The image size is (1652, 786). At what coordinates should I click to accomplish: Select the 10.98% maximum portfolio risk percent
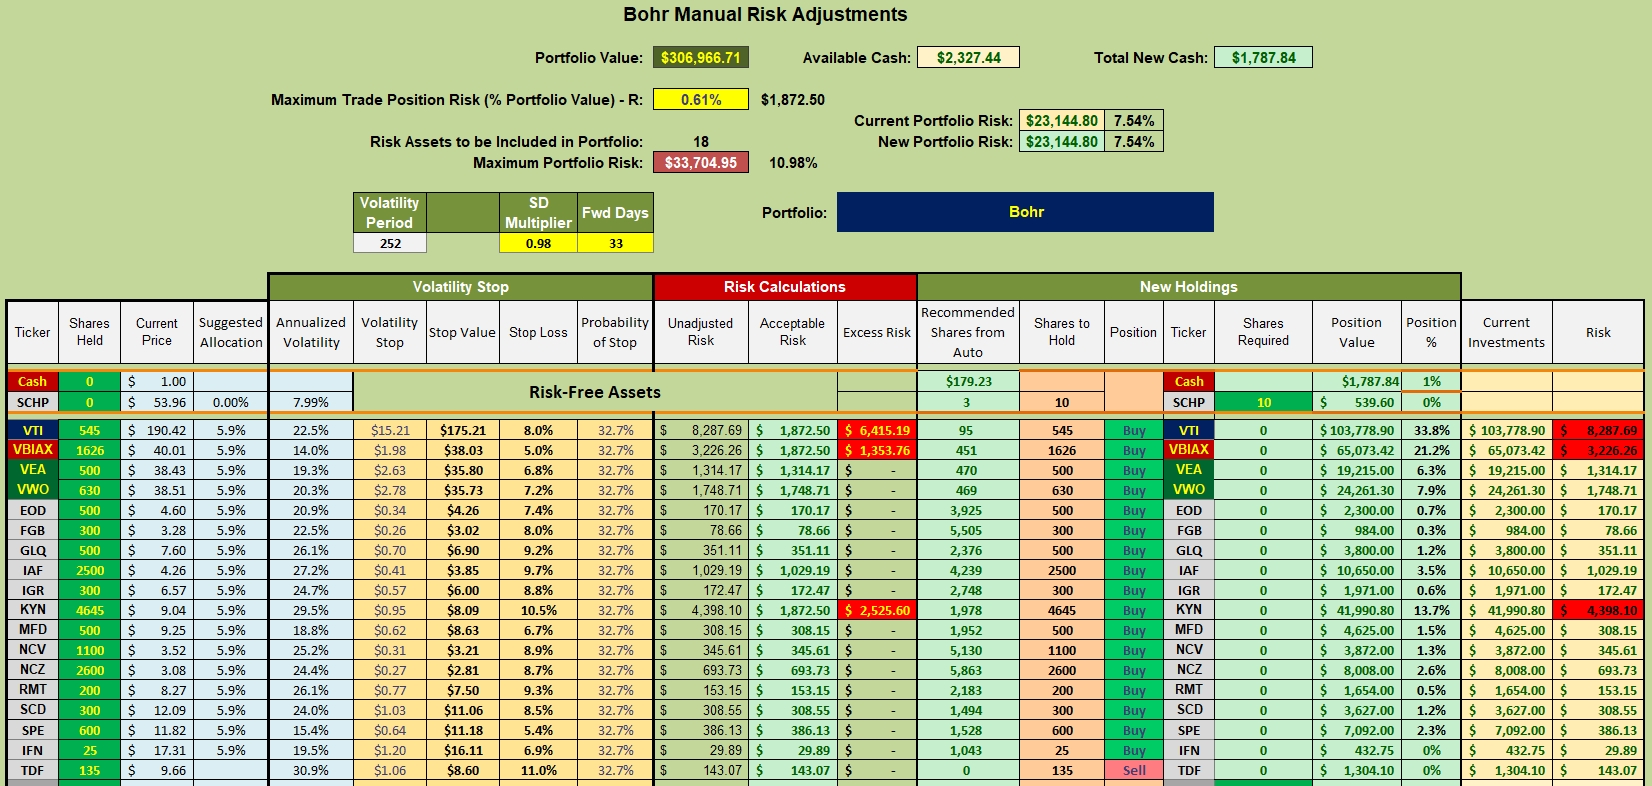click(793, 162)
